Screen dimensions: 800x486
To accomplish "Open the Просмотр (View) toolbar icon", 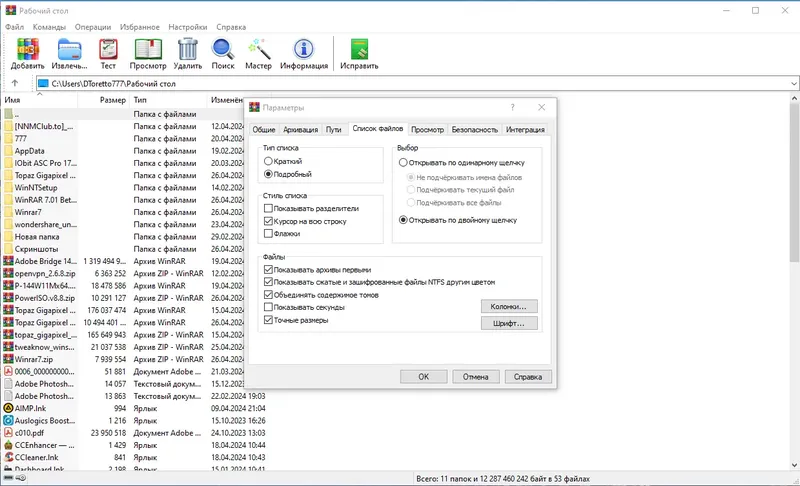I will point(148,49).
